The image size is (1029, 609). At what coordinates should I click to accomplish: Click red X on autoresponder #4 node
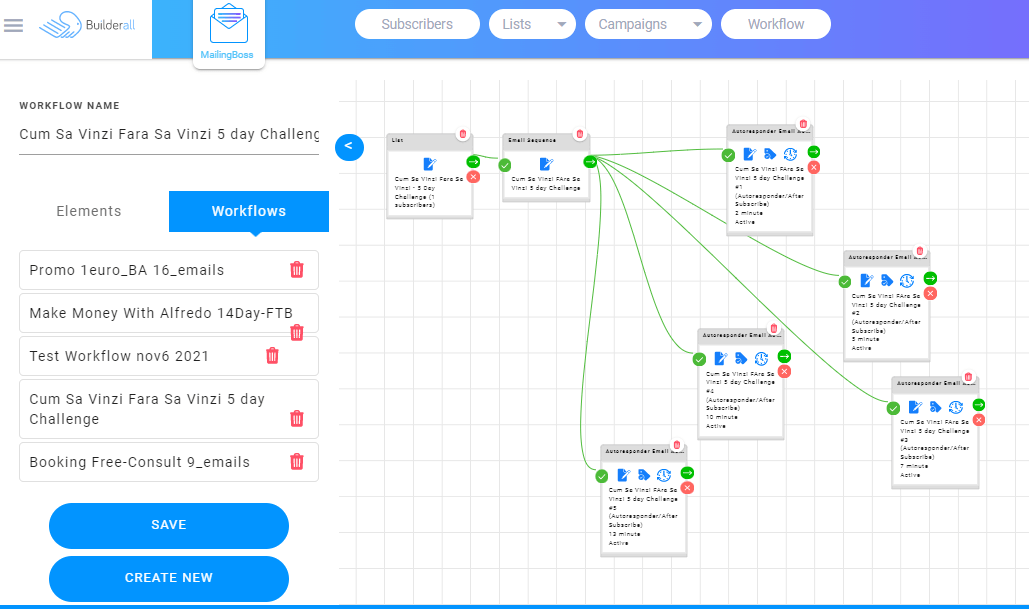point(784,371)
